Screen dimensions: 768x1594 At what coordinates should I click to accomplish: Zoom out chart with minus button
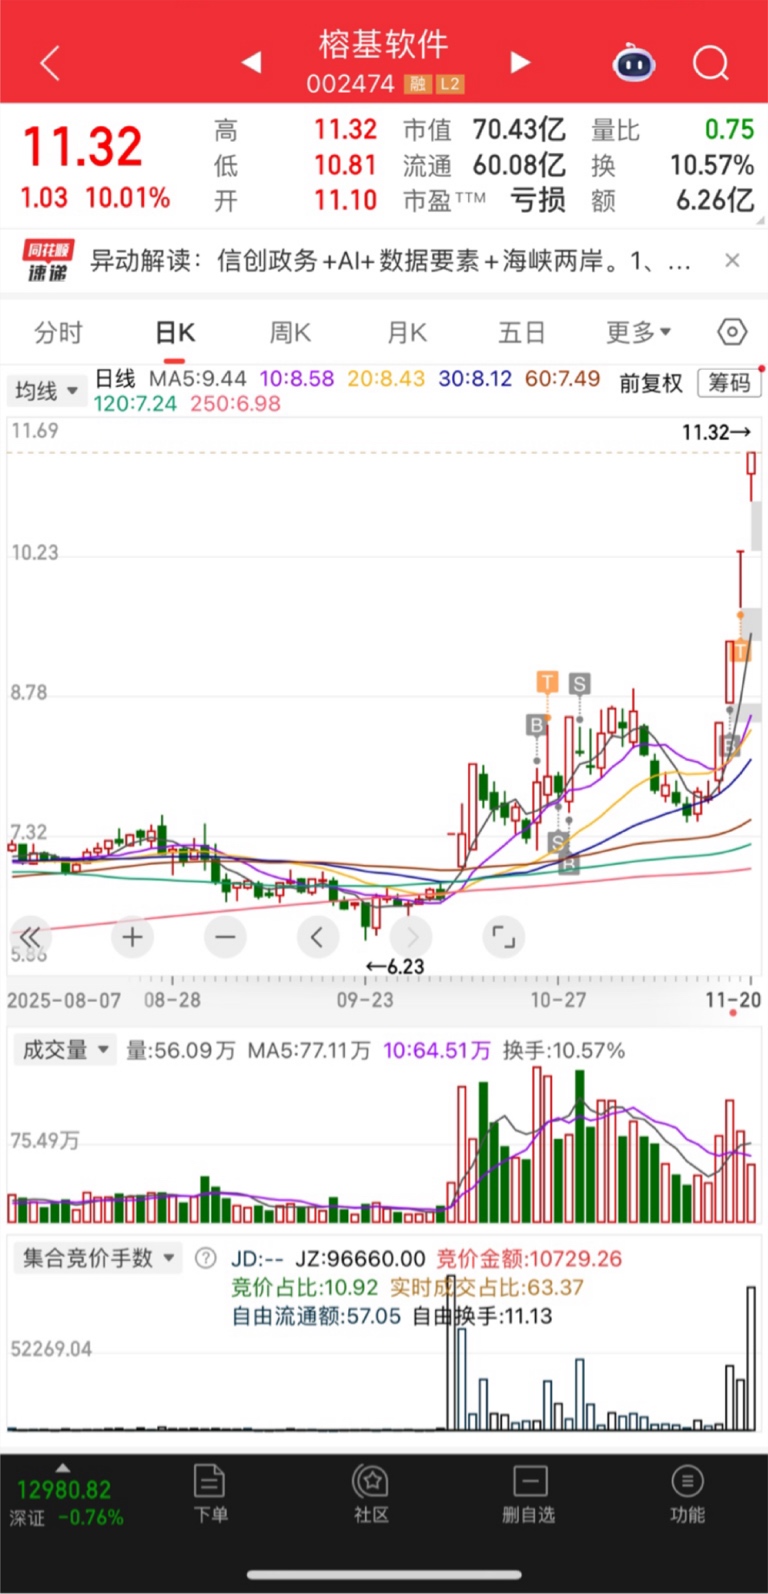[x=225, y=937]
